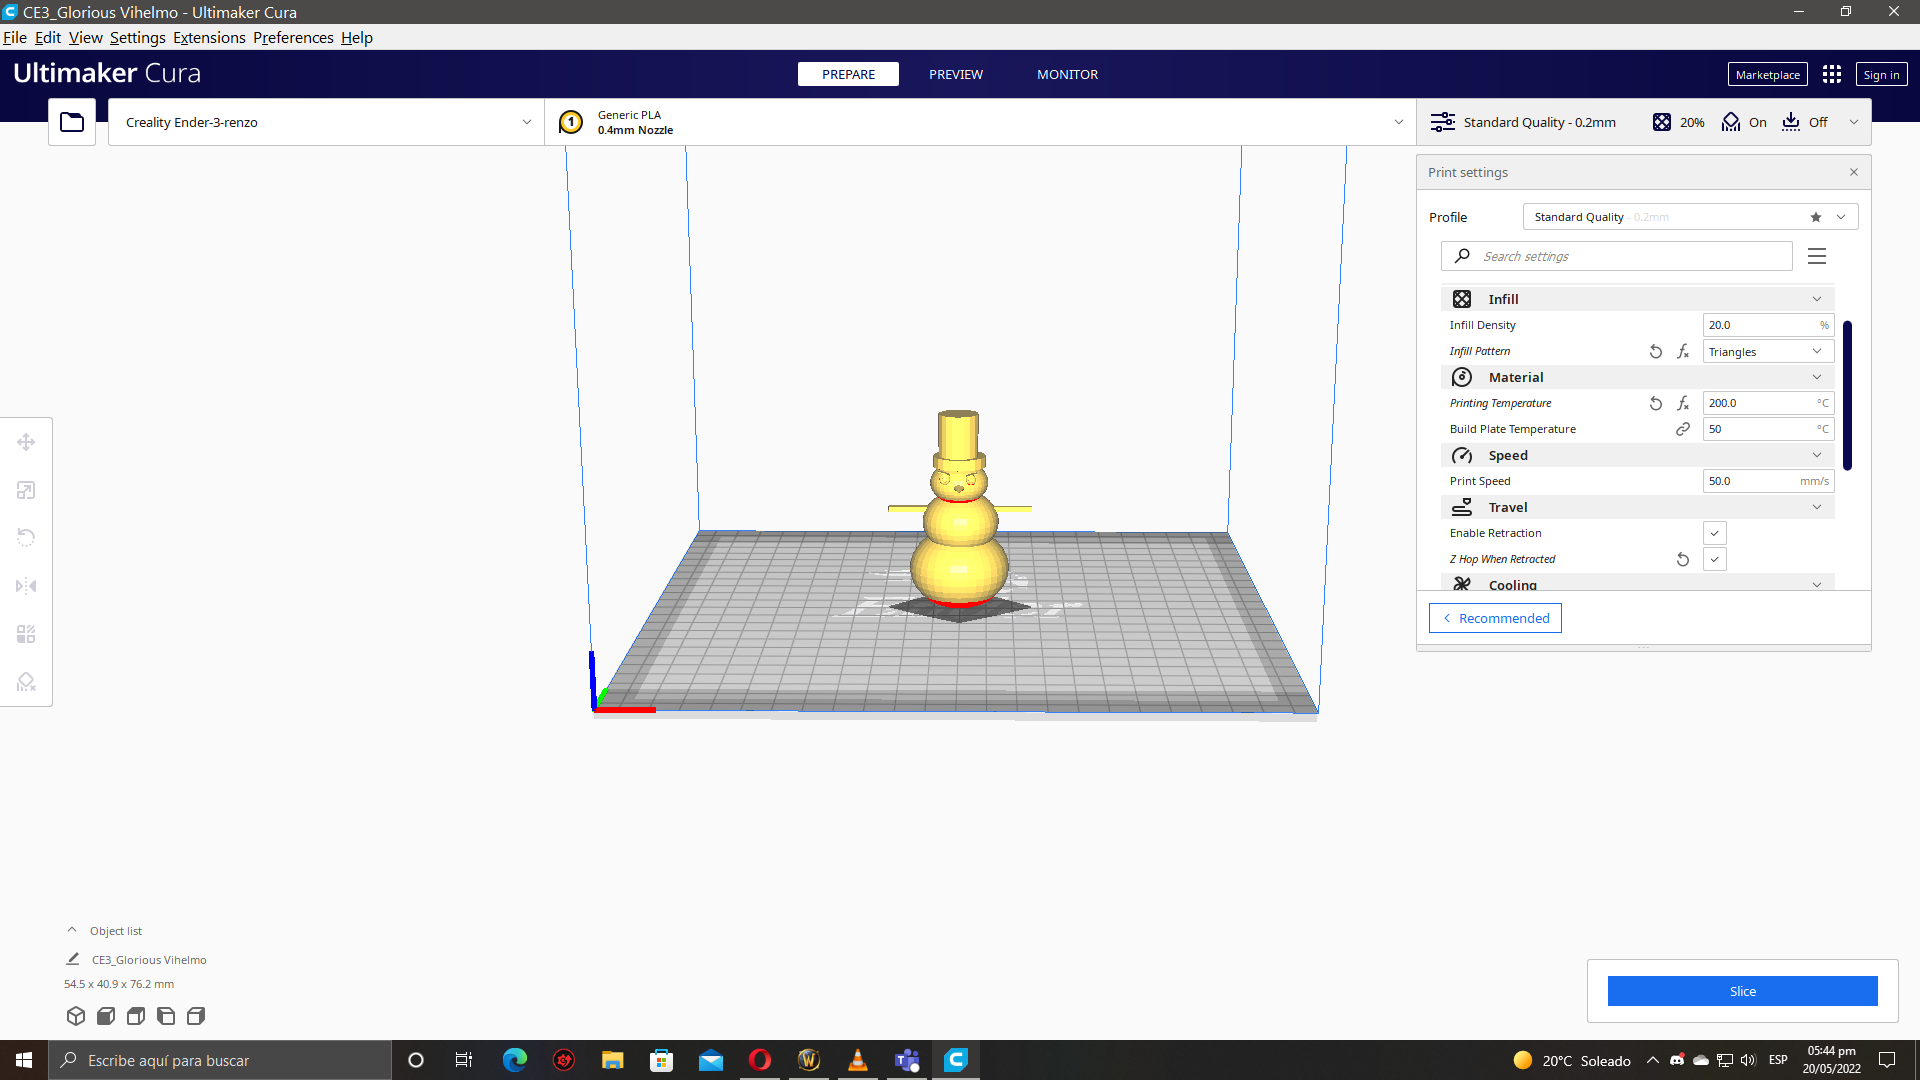Toggle the Z Hop When Retracted checkbox
This screenshot has height=1080, width=1920.
[x=1714, y=560]
